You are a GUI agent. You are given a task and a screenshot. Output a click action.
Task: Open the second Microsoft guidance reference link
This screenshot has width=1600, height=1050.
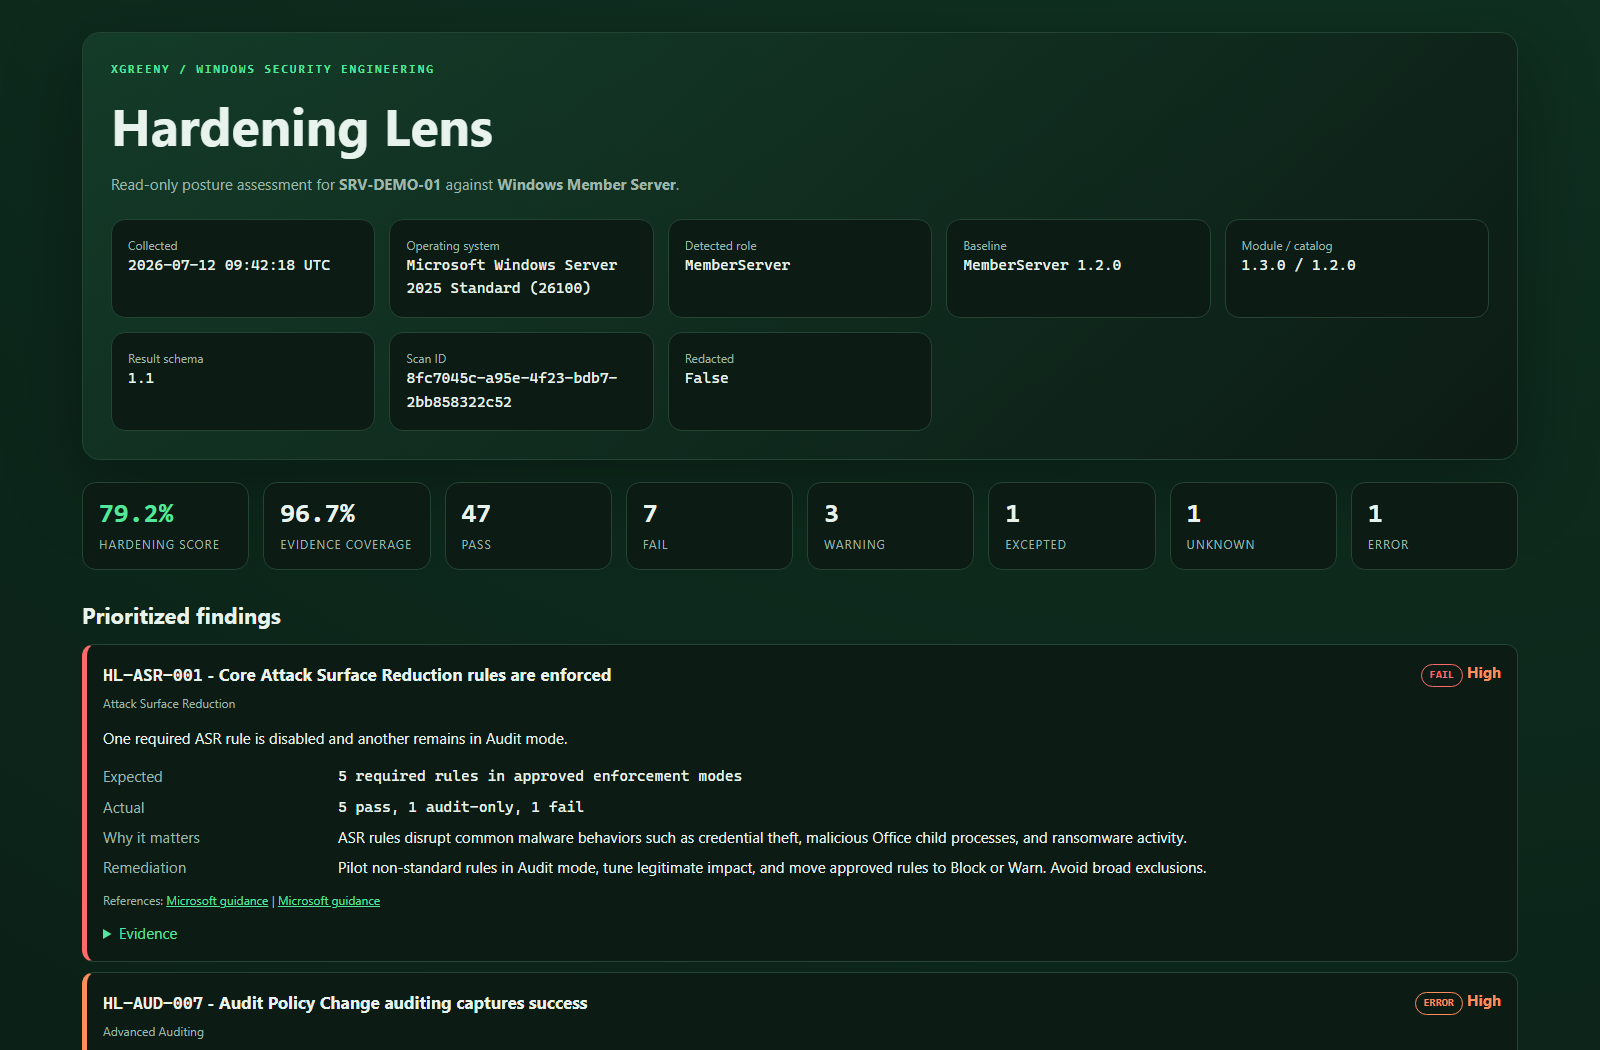(329, 901)
